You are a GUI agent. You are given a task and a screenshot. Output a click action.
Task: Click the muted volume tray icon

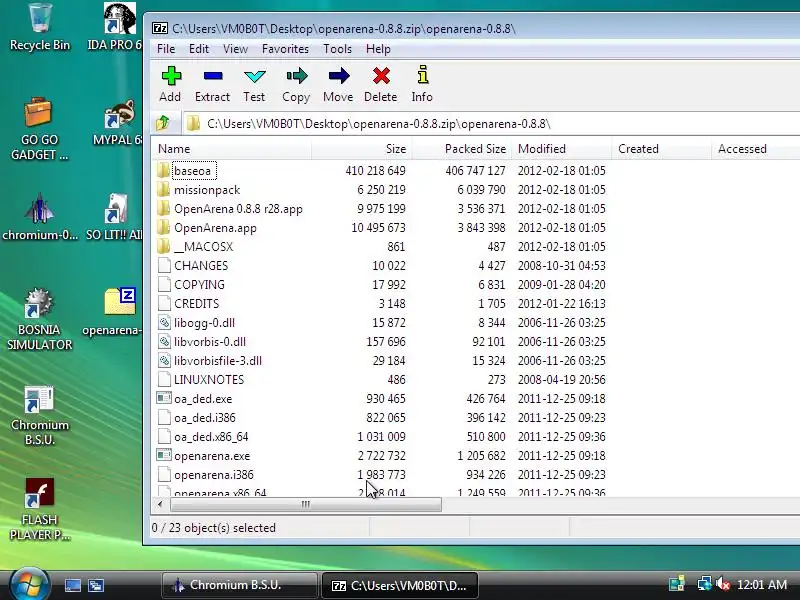[722, 584]
